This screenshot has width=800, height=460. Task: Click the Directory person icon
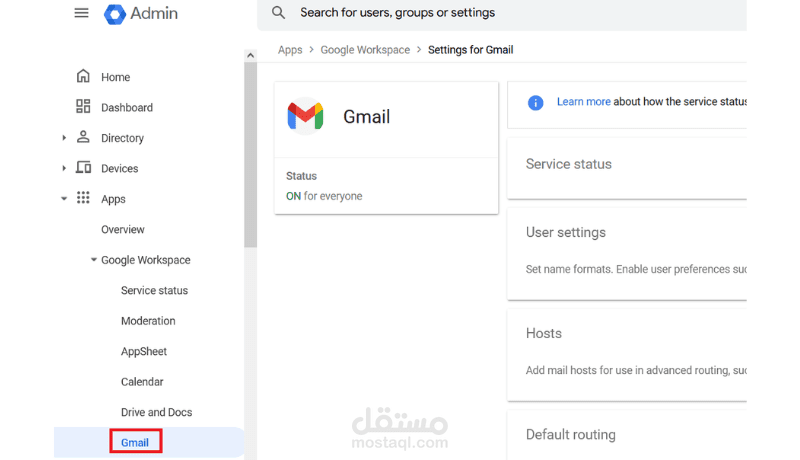83,138
